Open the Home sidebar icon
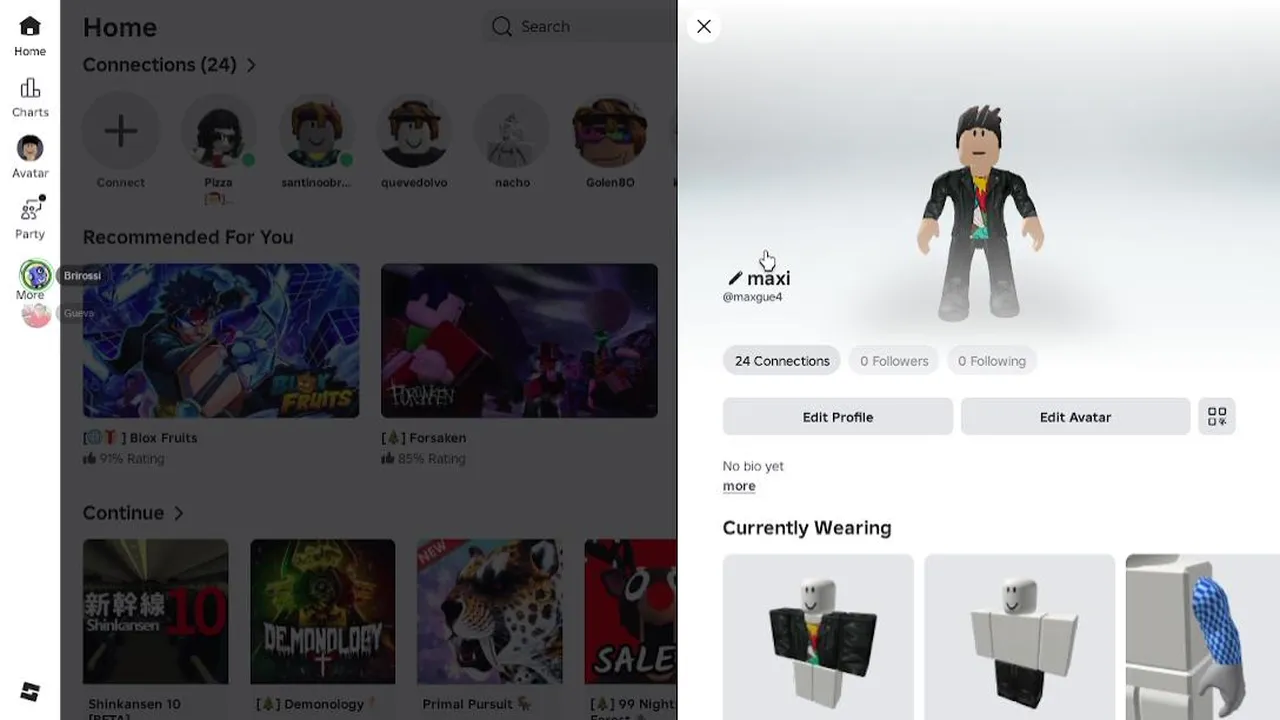Viewport: 1280px width, 720px height. point(30,26)
